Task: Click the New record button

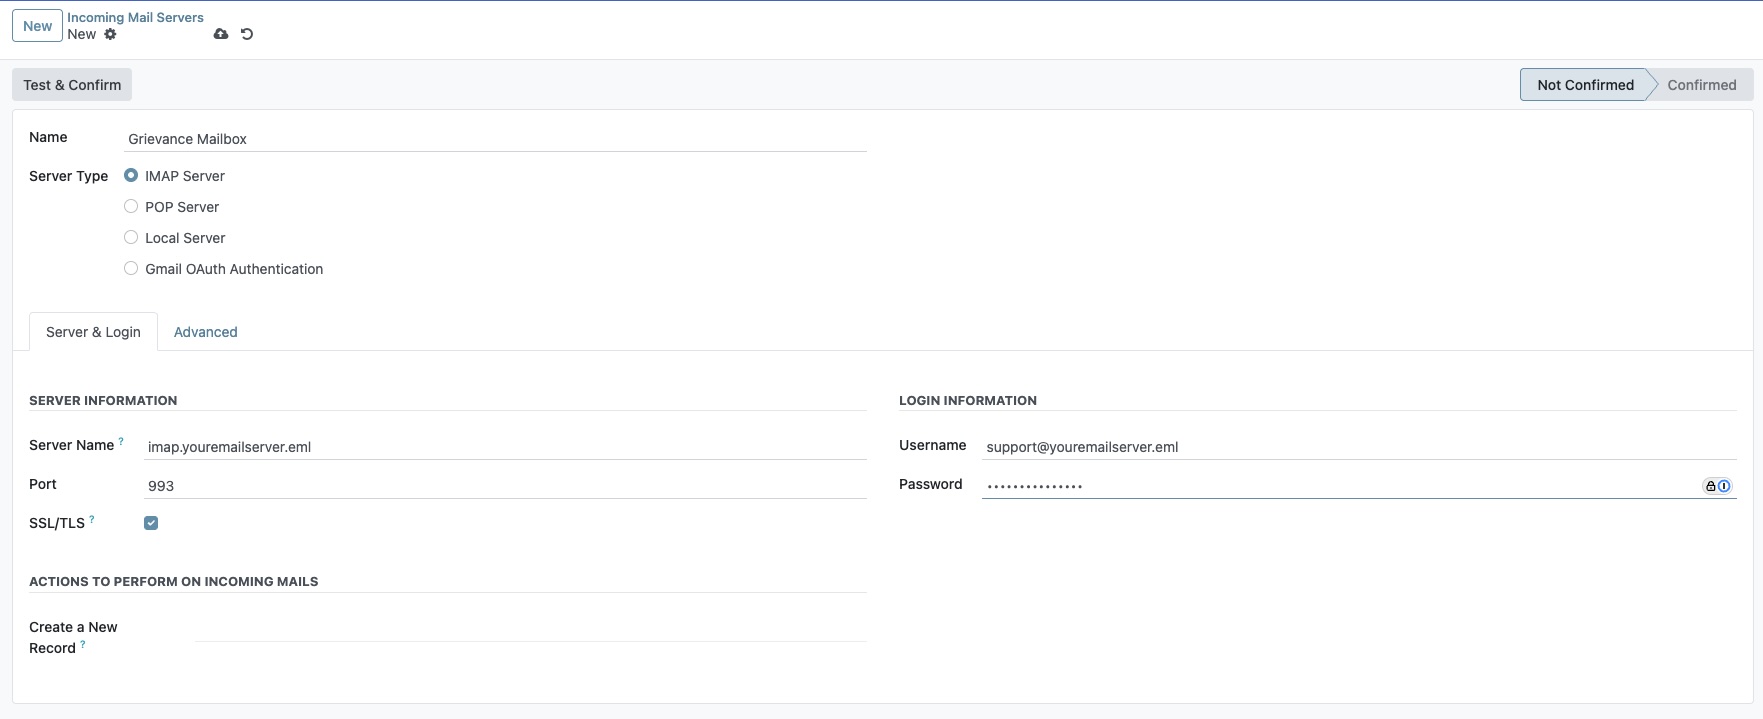Action: pyautogui.click(x=37, y=26)
